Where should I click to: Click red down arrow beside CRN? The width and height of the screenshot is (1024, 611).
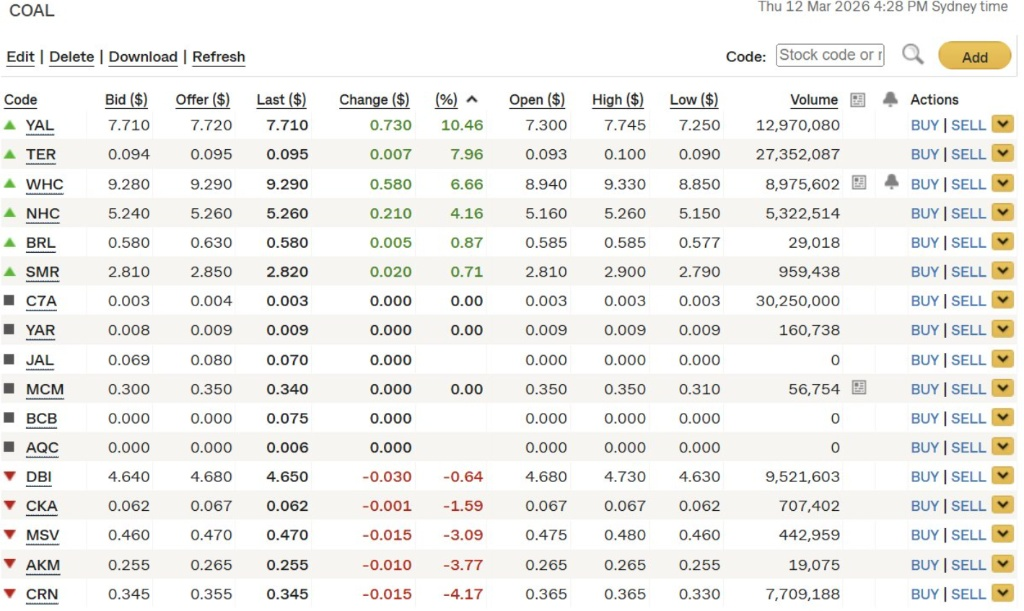click(x=10, y=593)
